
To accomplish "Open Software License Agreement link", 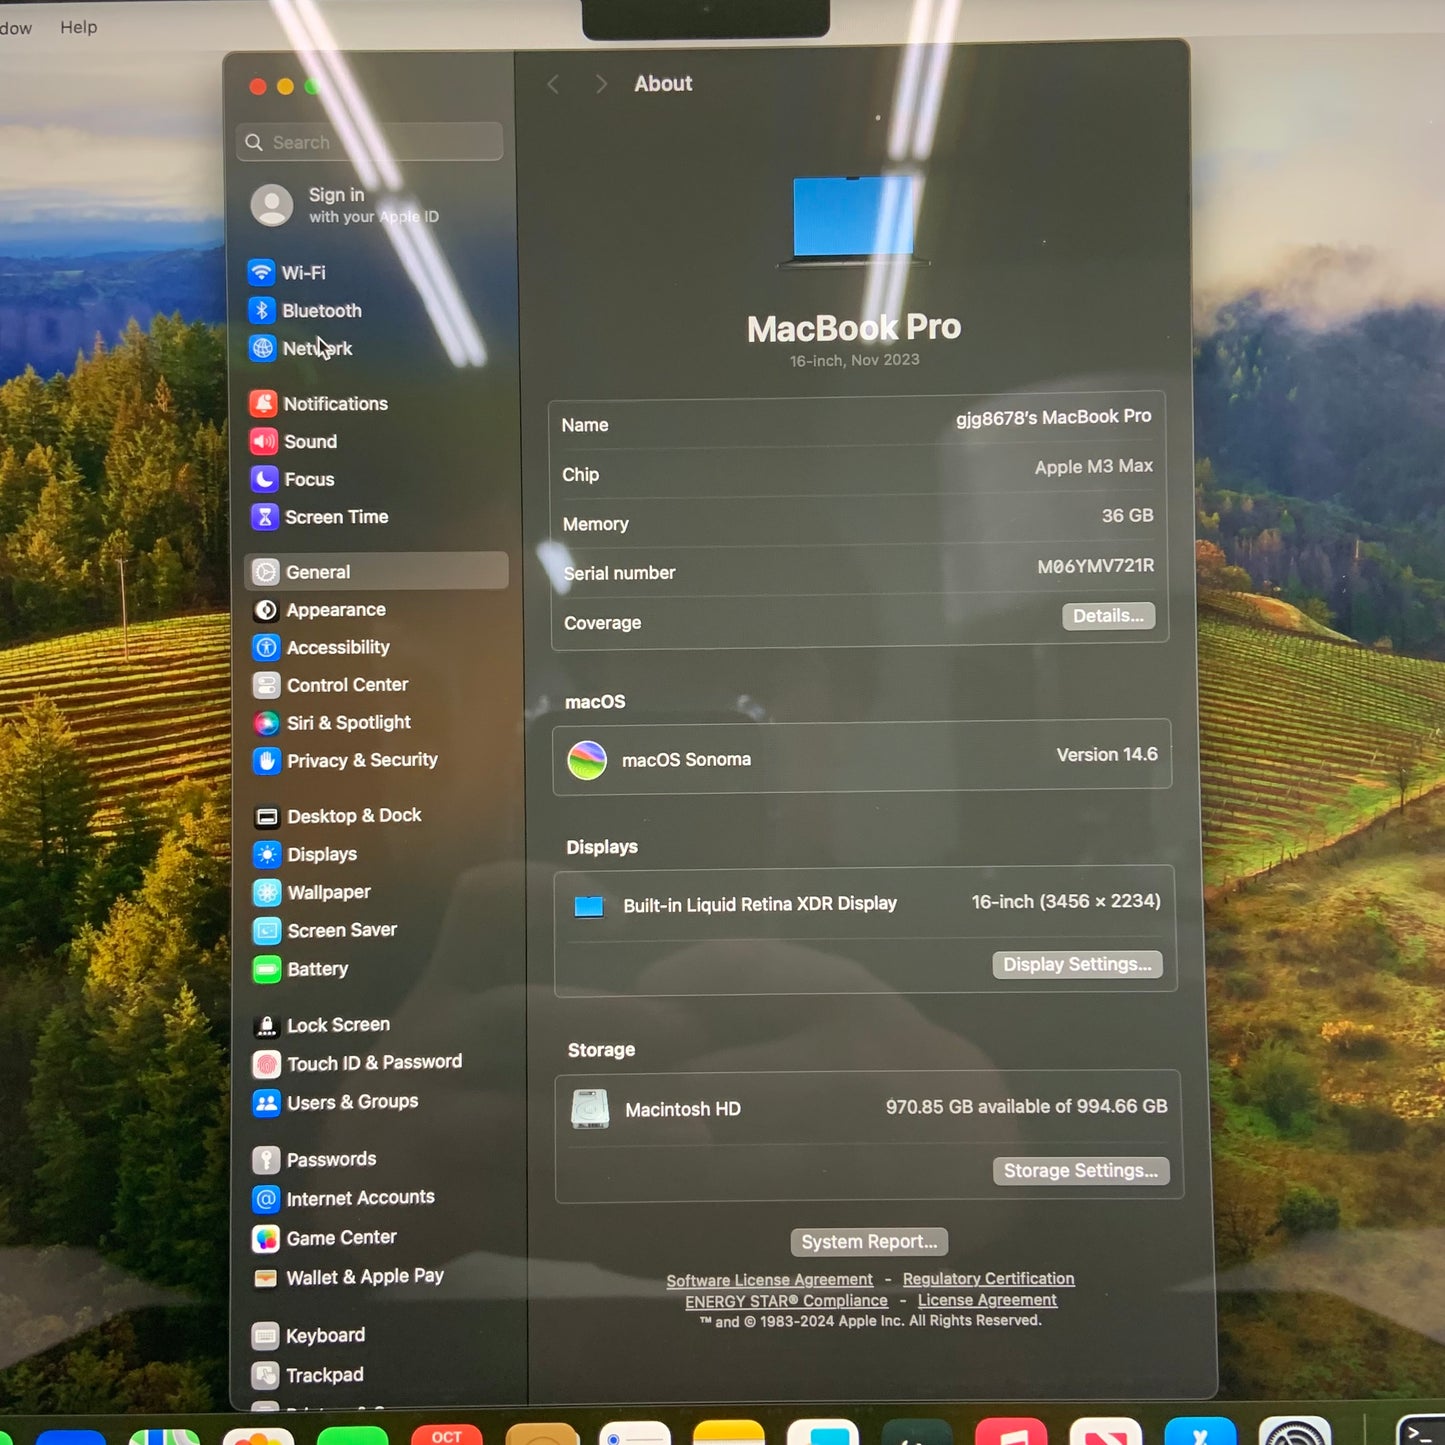I will tap(769, 1280).
